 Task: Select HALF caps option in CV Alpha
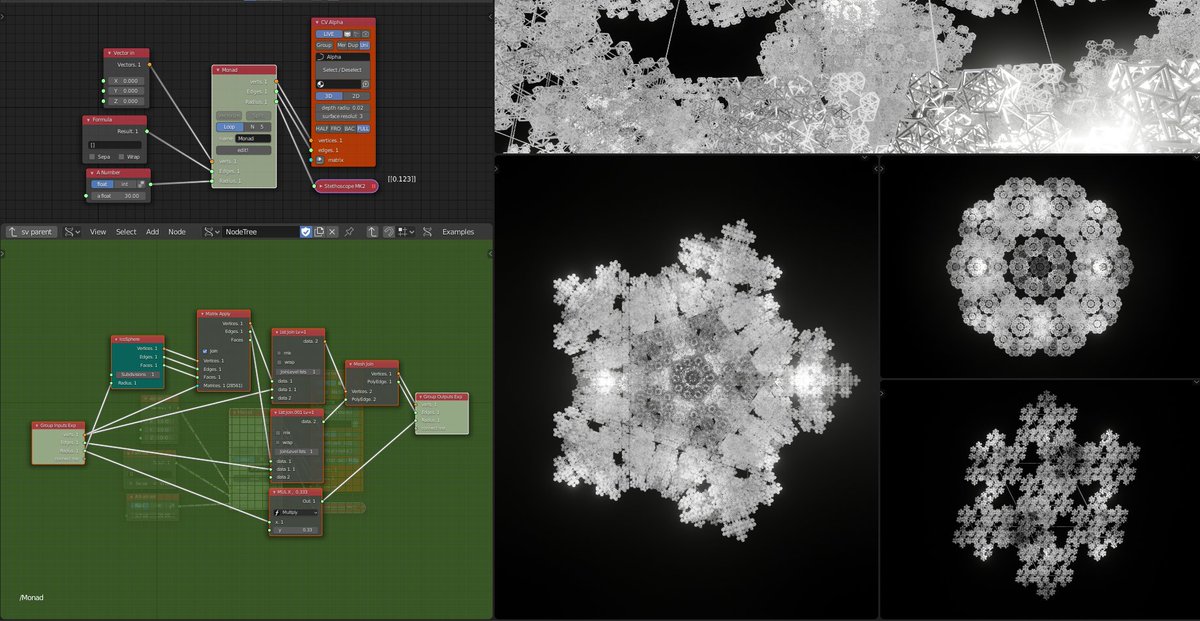[322, 128]
